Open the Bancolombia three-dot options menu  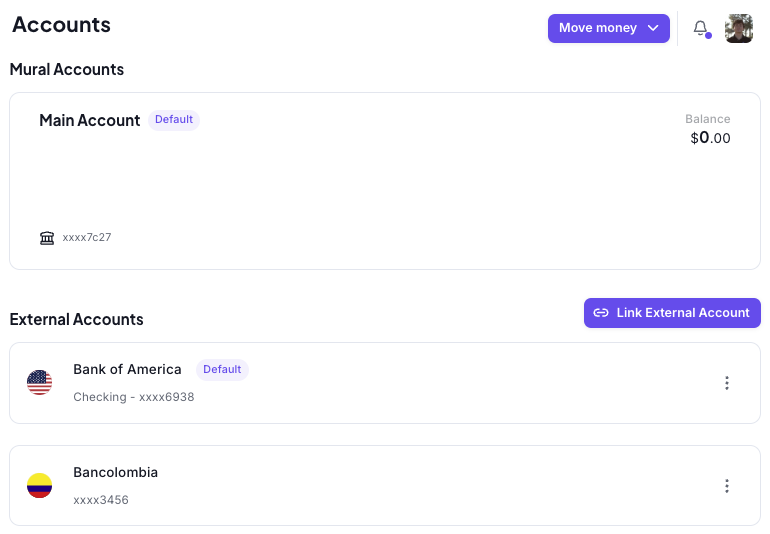(x=727, y=486)
